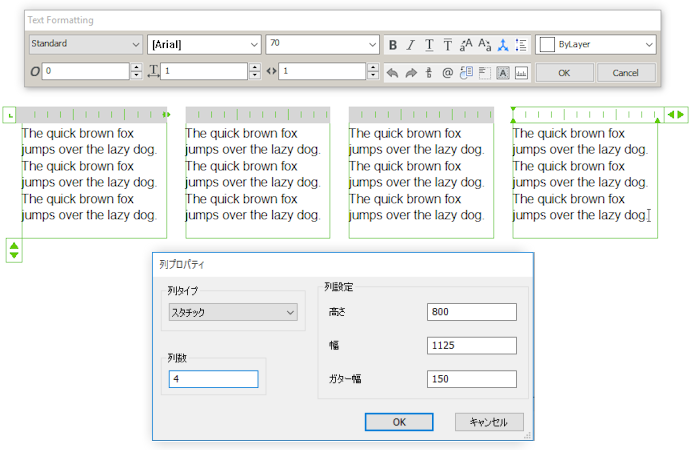Click the tab-stop type box at ruler left
Image resolution: width=691 pixels, height=450 pixels.
(9, 115)
